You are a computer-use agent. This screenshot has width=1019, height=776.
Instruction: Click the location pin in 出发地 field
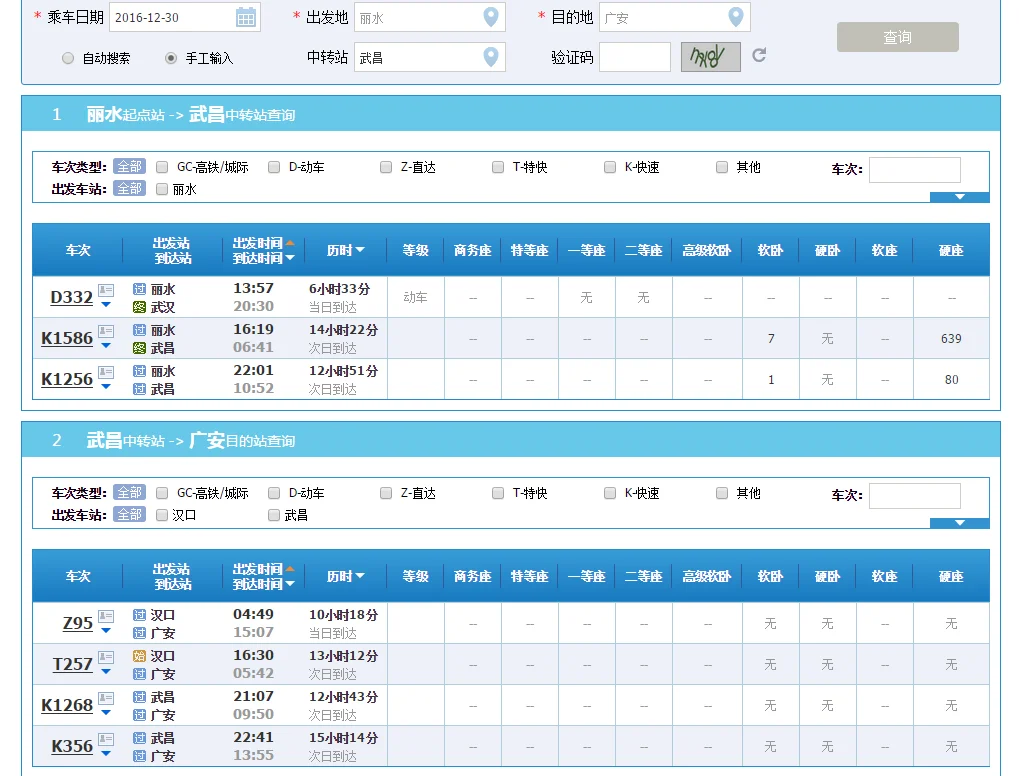pos(490,17)
